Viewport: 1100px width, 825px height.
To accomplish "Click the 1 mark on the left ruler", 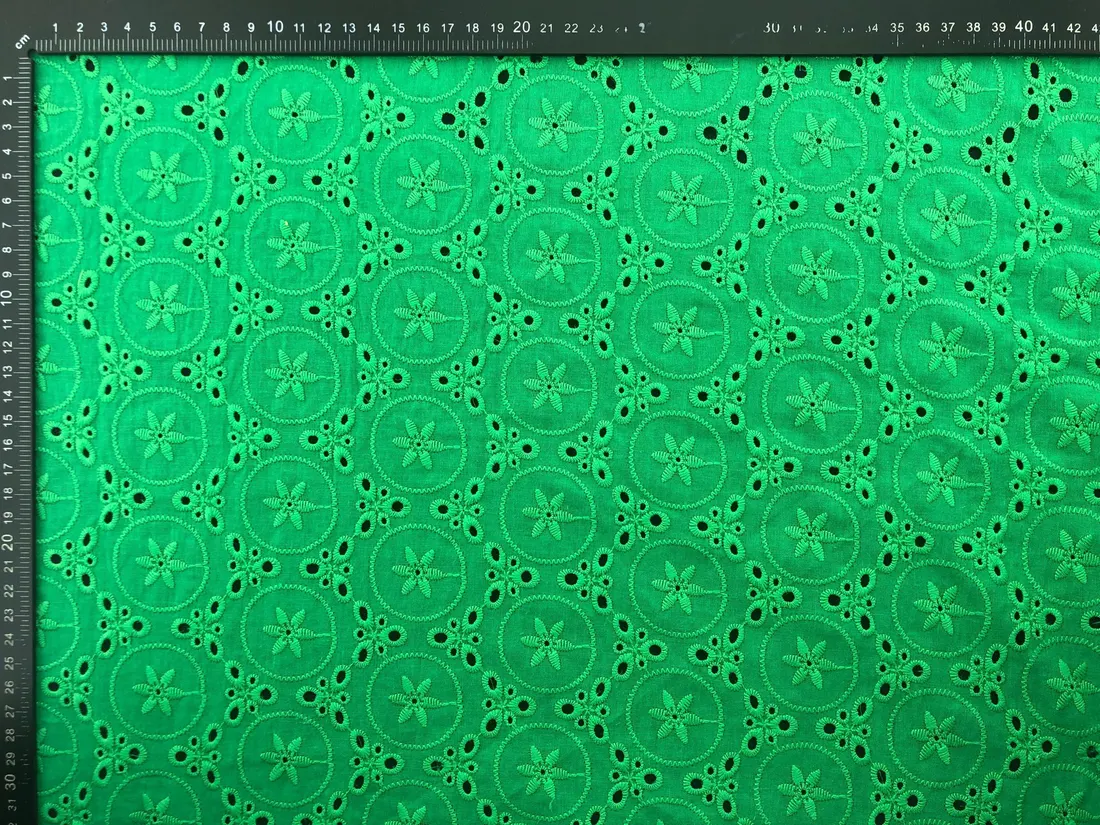I will tap(8, 78).
